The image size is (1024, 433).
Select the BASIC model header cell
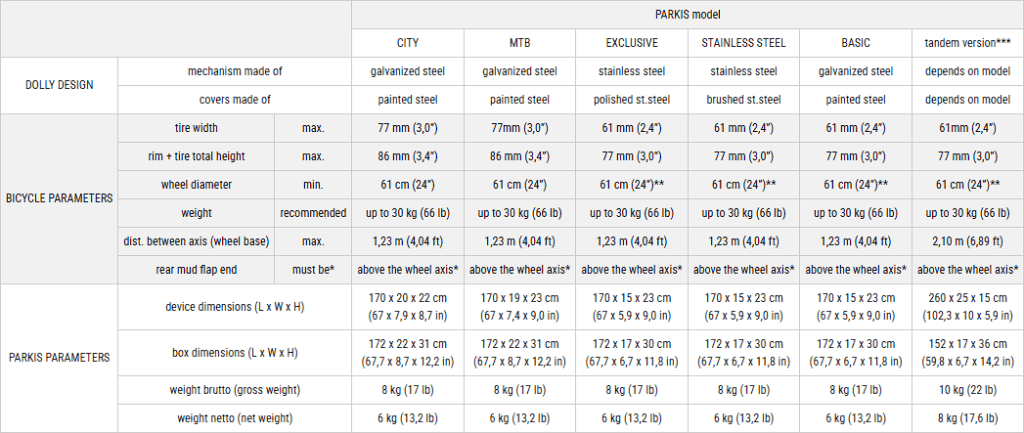point(856,43)
